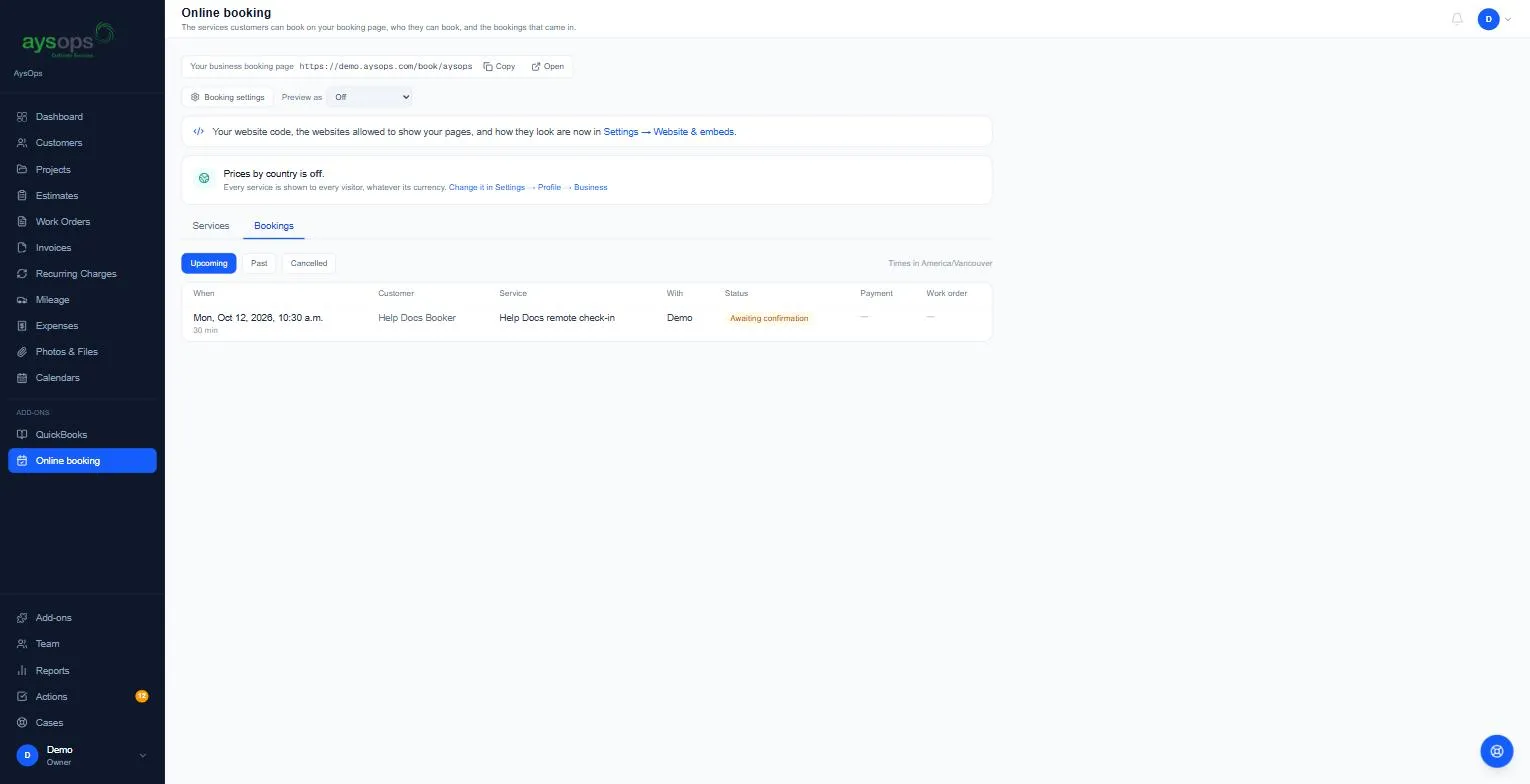
Task: Open the Preview as dropdown
Action: tap(369, 97)
